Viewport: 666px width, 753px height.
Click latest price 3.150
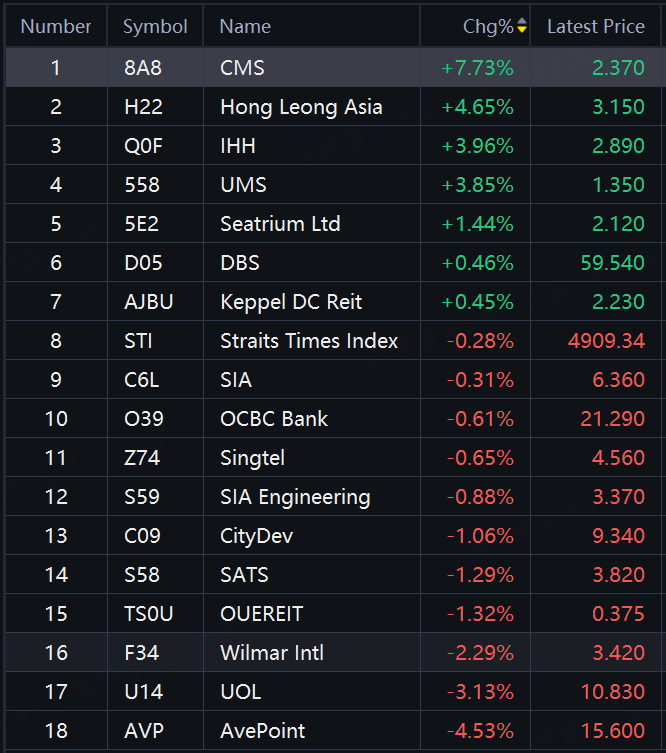618,107
